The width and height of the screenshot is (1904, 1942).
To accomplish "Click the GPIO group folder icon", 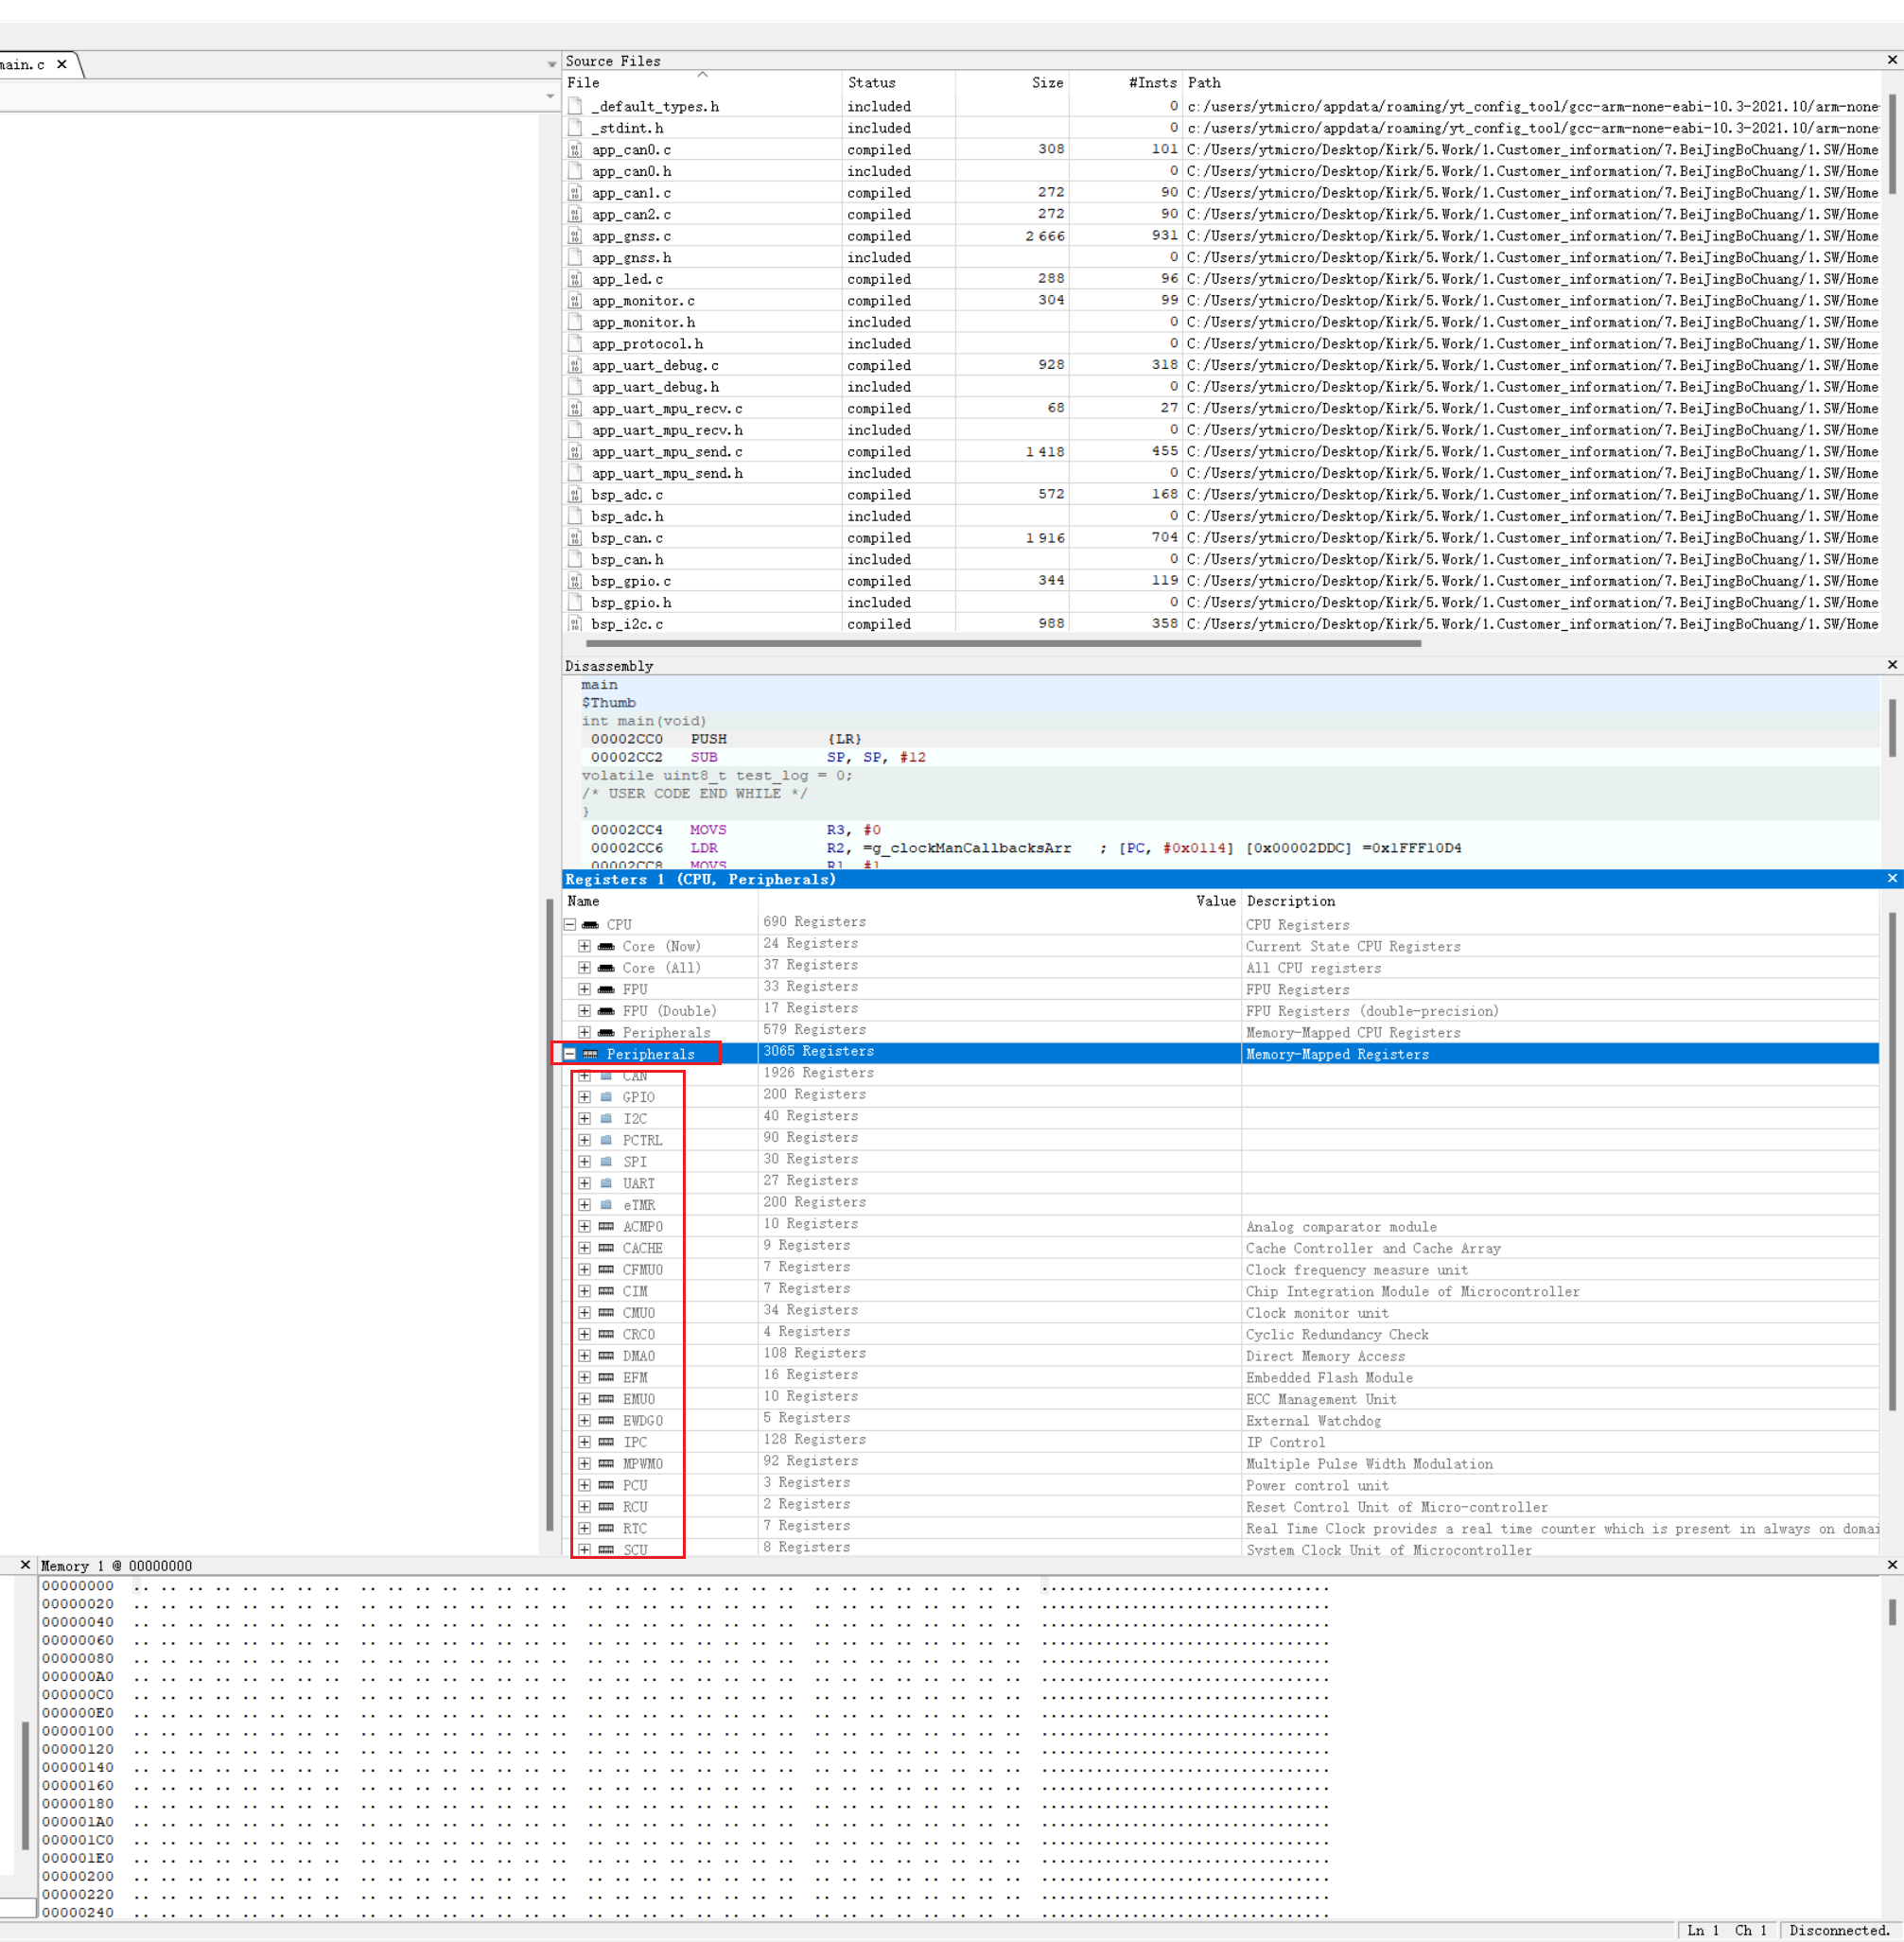I will (x=606, y=1097).
